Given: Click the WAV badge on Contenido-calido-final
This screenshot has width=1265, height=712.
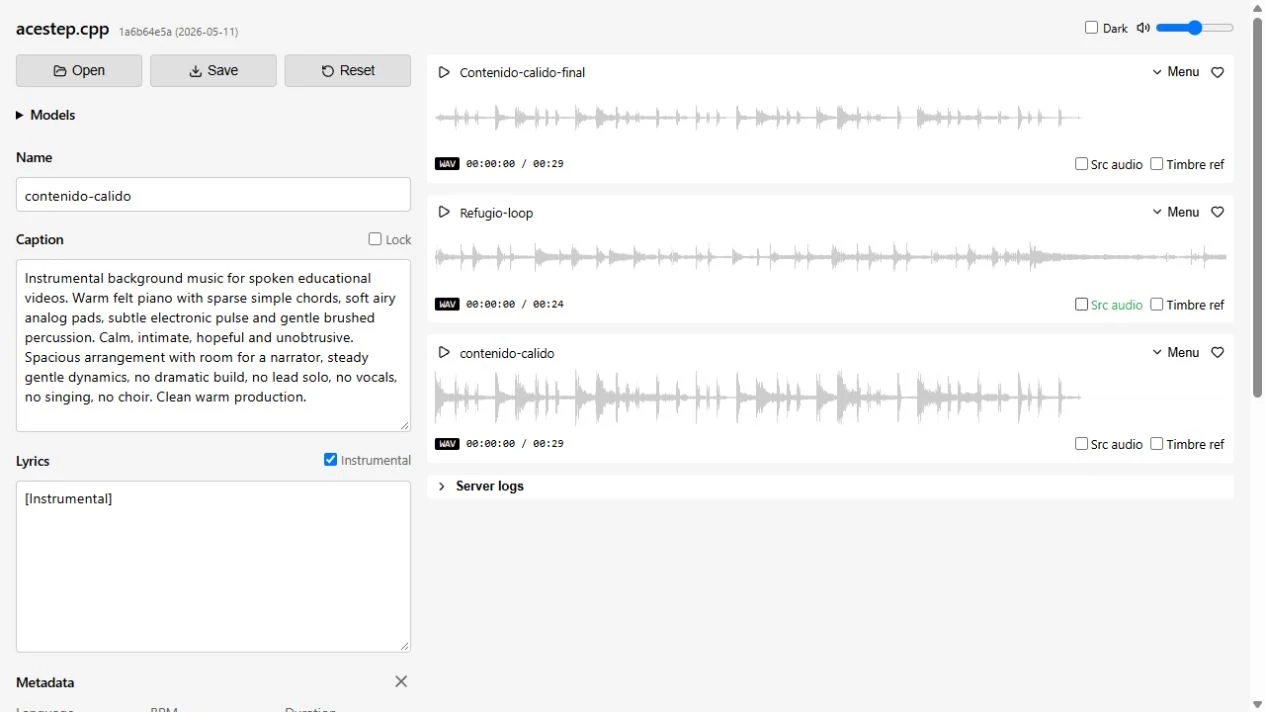Looking at the screenshot, I should tap(447, 164).
